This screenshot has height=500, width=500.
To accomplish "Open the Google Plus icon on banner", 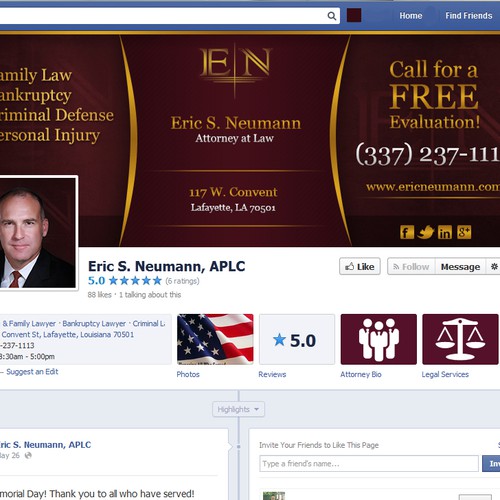I will coord(464,232).
